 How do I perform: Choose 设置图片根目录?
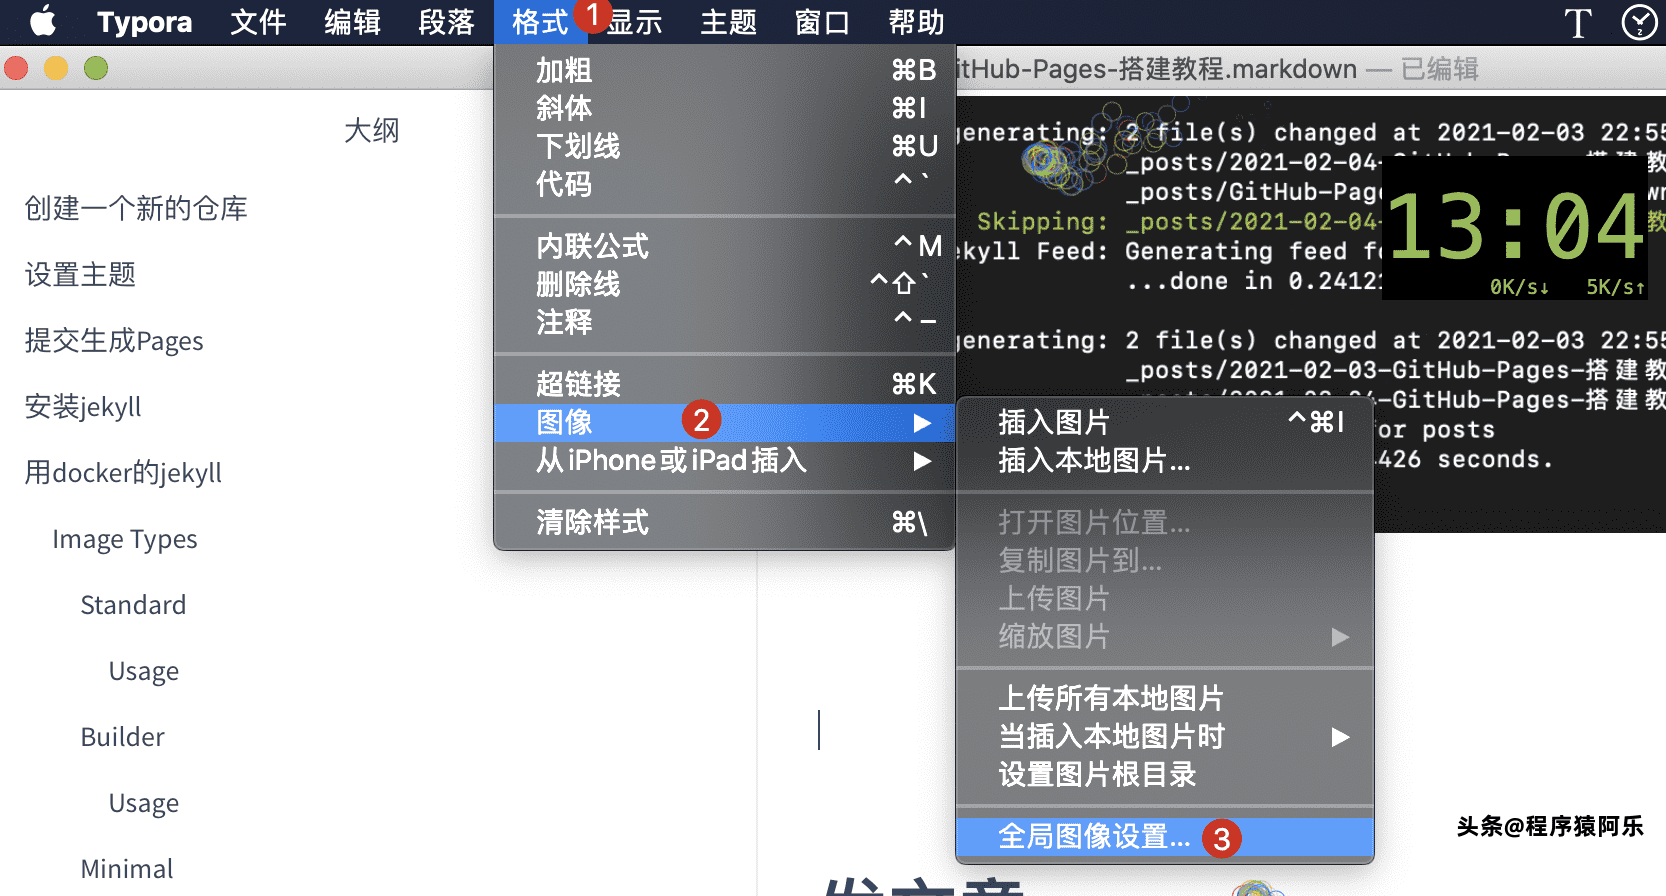(1165, 774)
